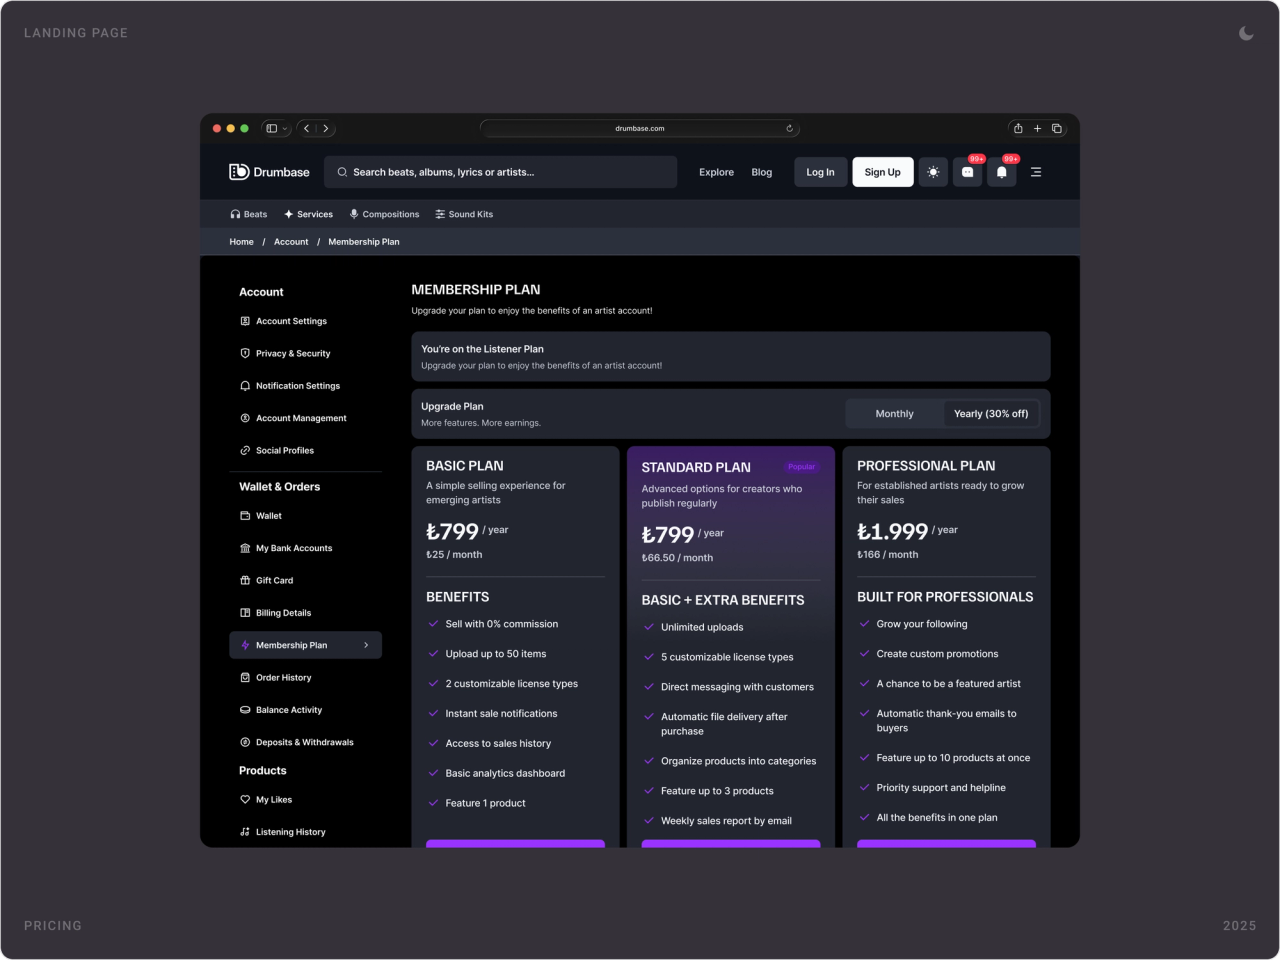Click the Sign Up button
The width and height of the screenshot is (1280, 960).
point(883,172)
